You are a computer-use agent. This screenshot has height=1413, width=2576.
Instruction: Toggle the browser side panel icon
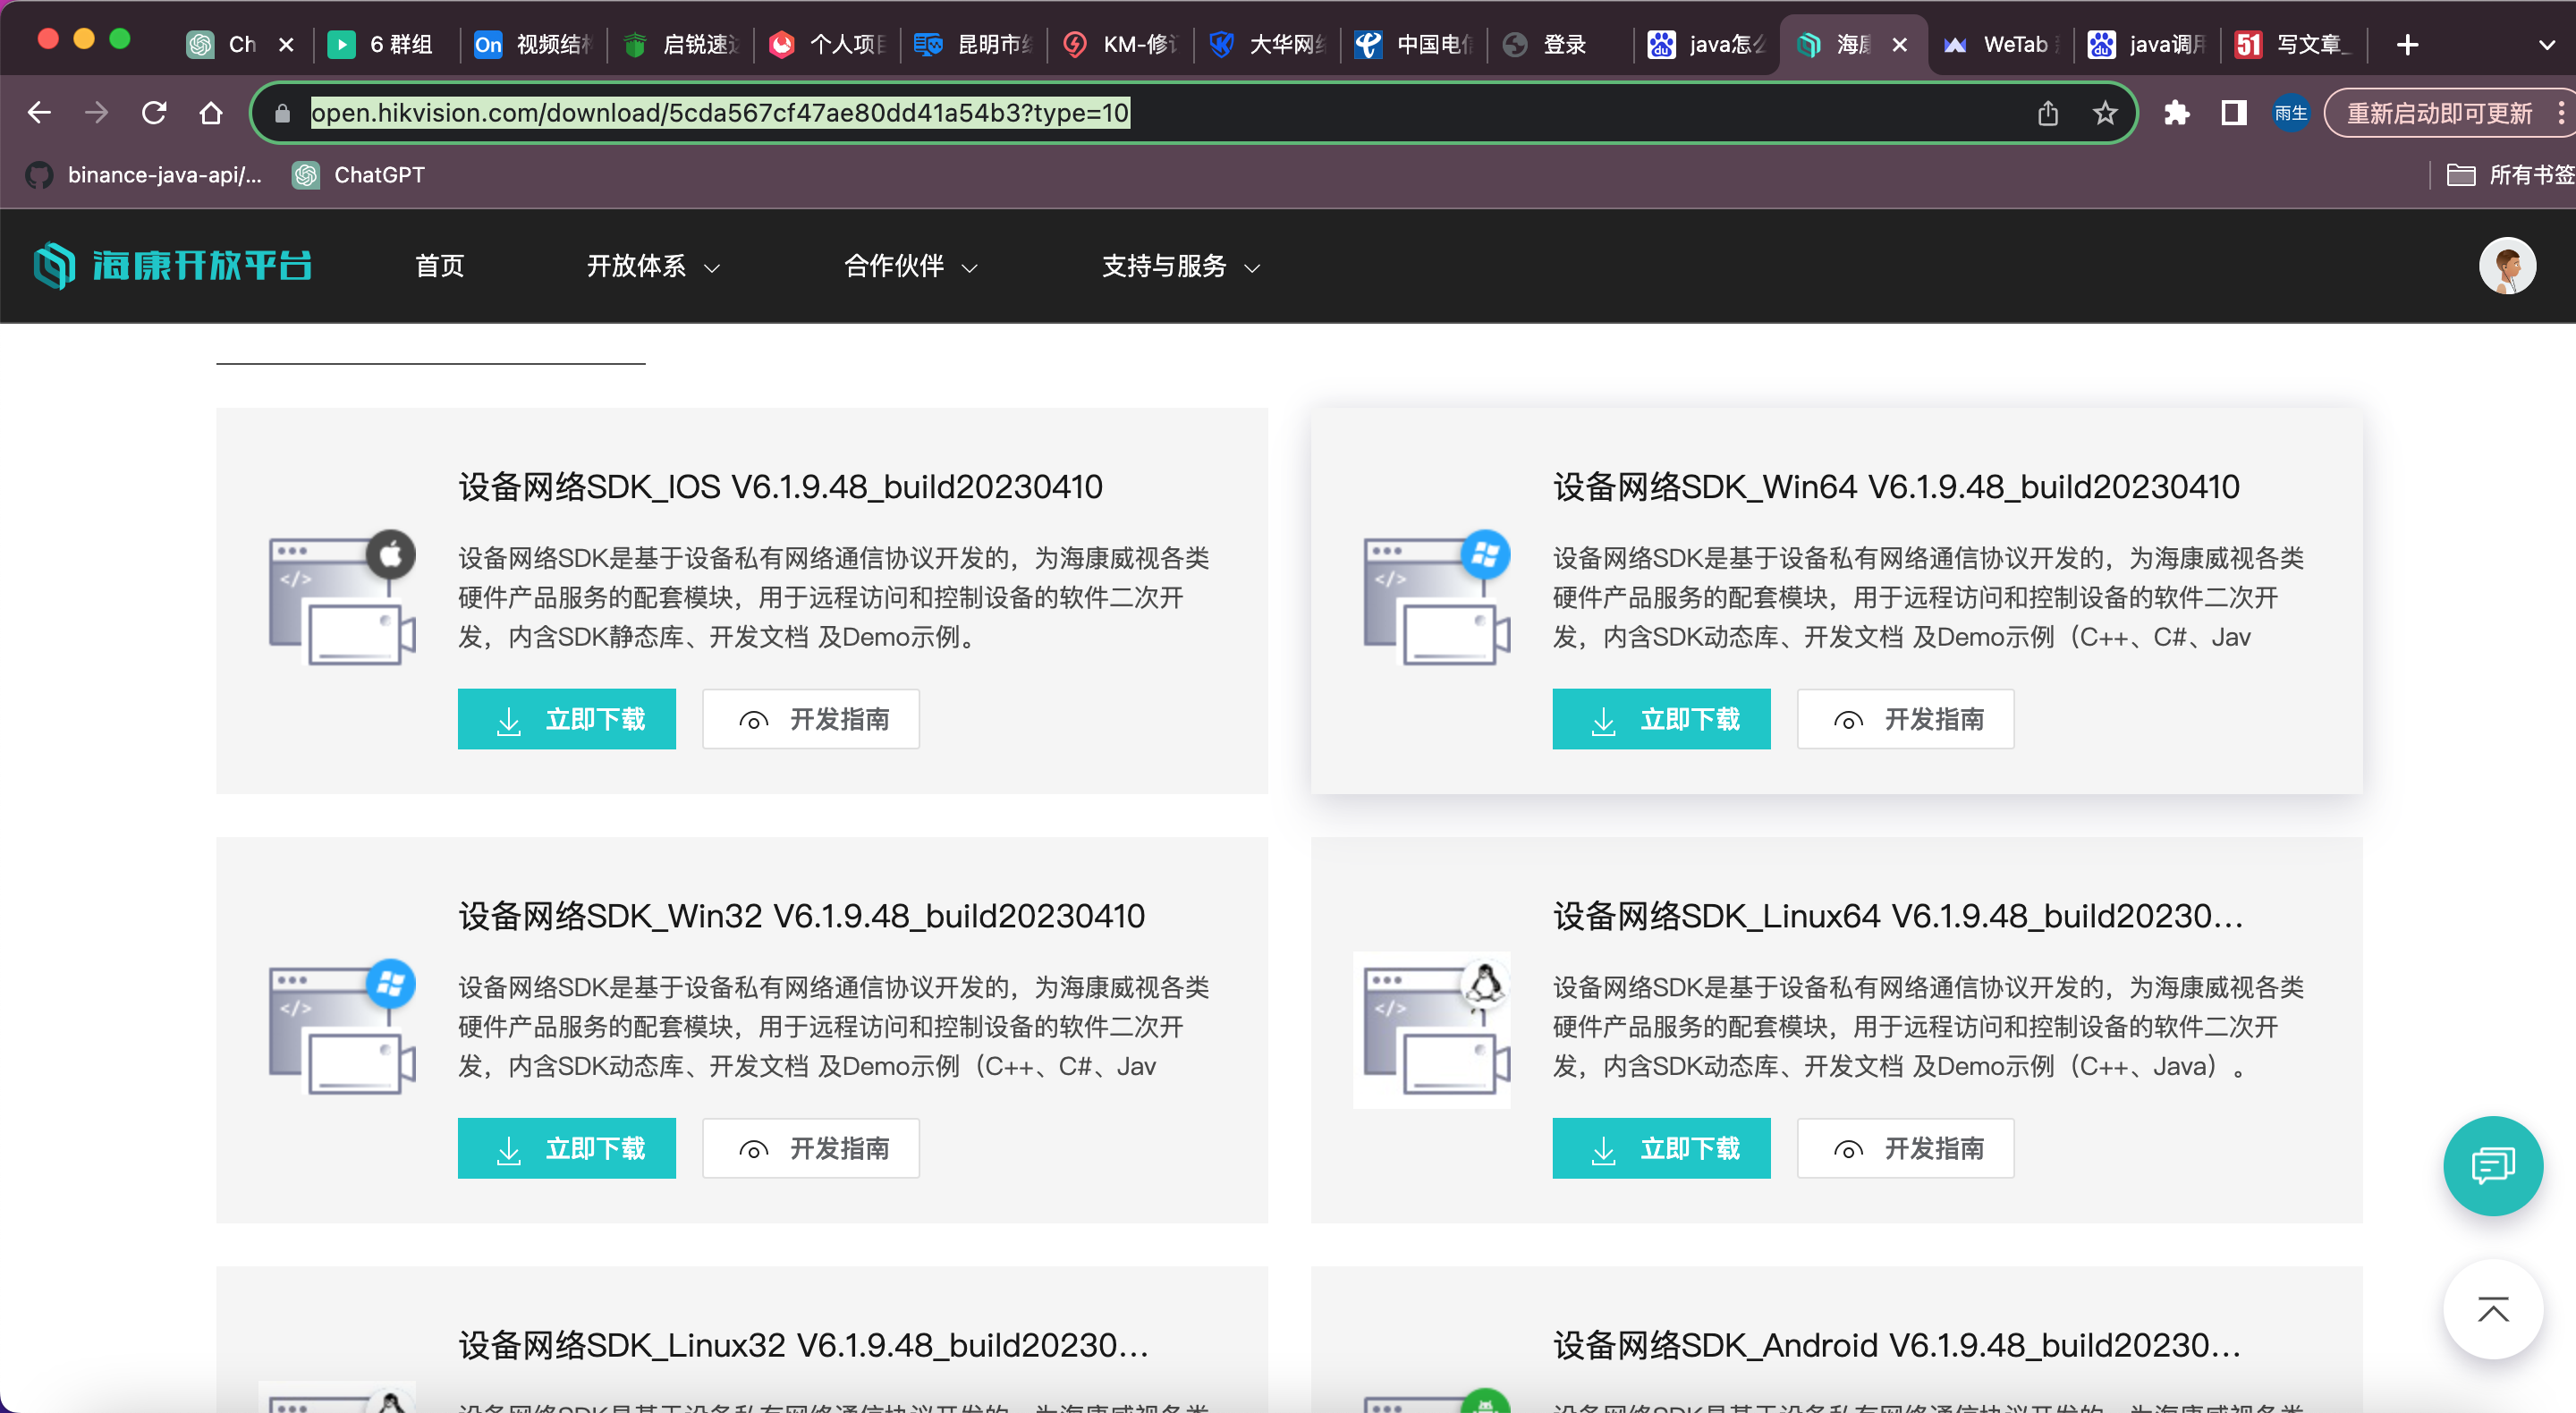2233,113
